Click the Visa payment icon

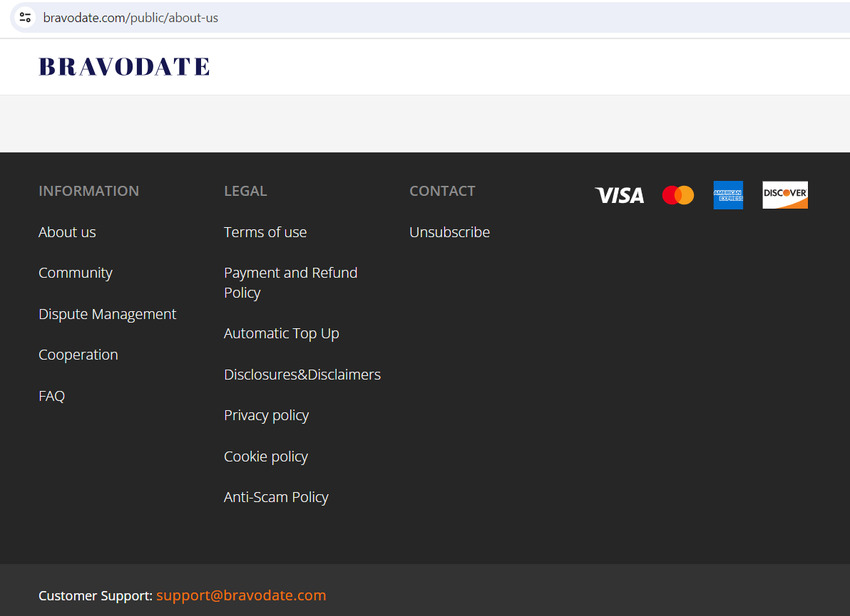click(619, 195)
